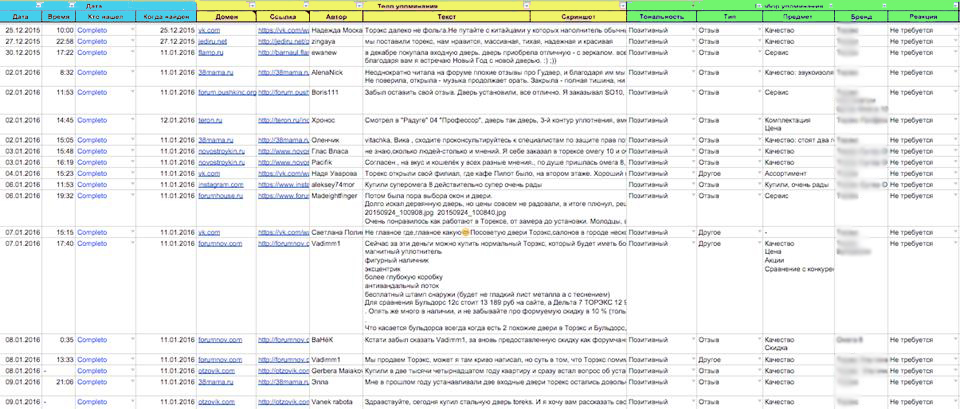This screenshot has height=409, width=960.
Task: Open the filter button above the Ссылка column
Action: point(306,6)
